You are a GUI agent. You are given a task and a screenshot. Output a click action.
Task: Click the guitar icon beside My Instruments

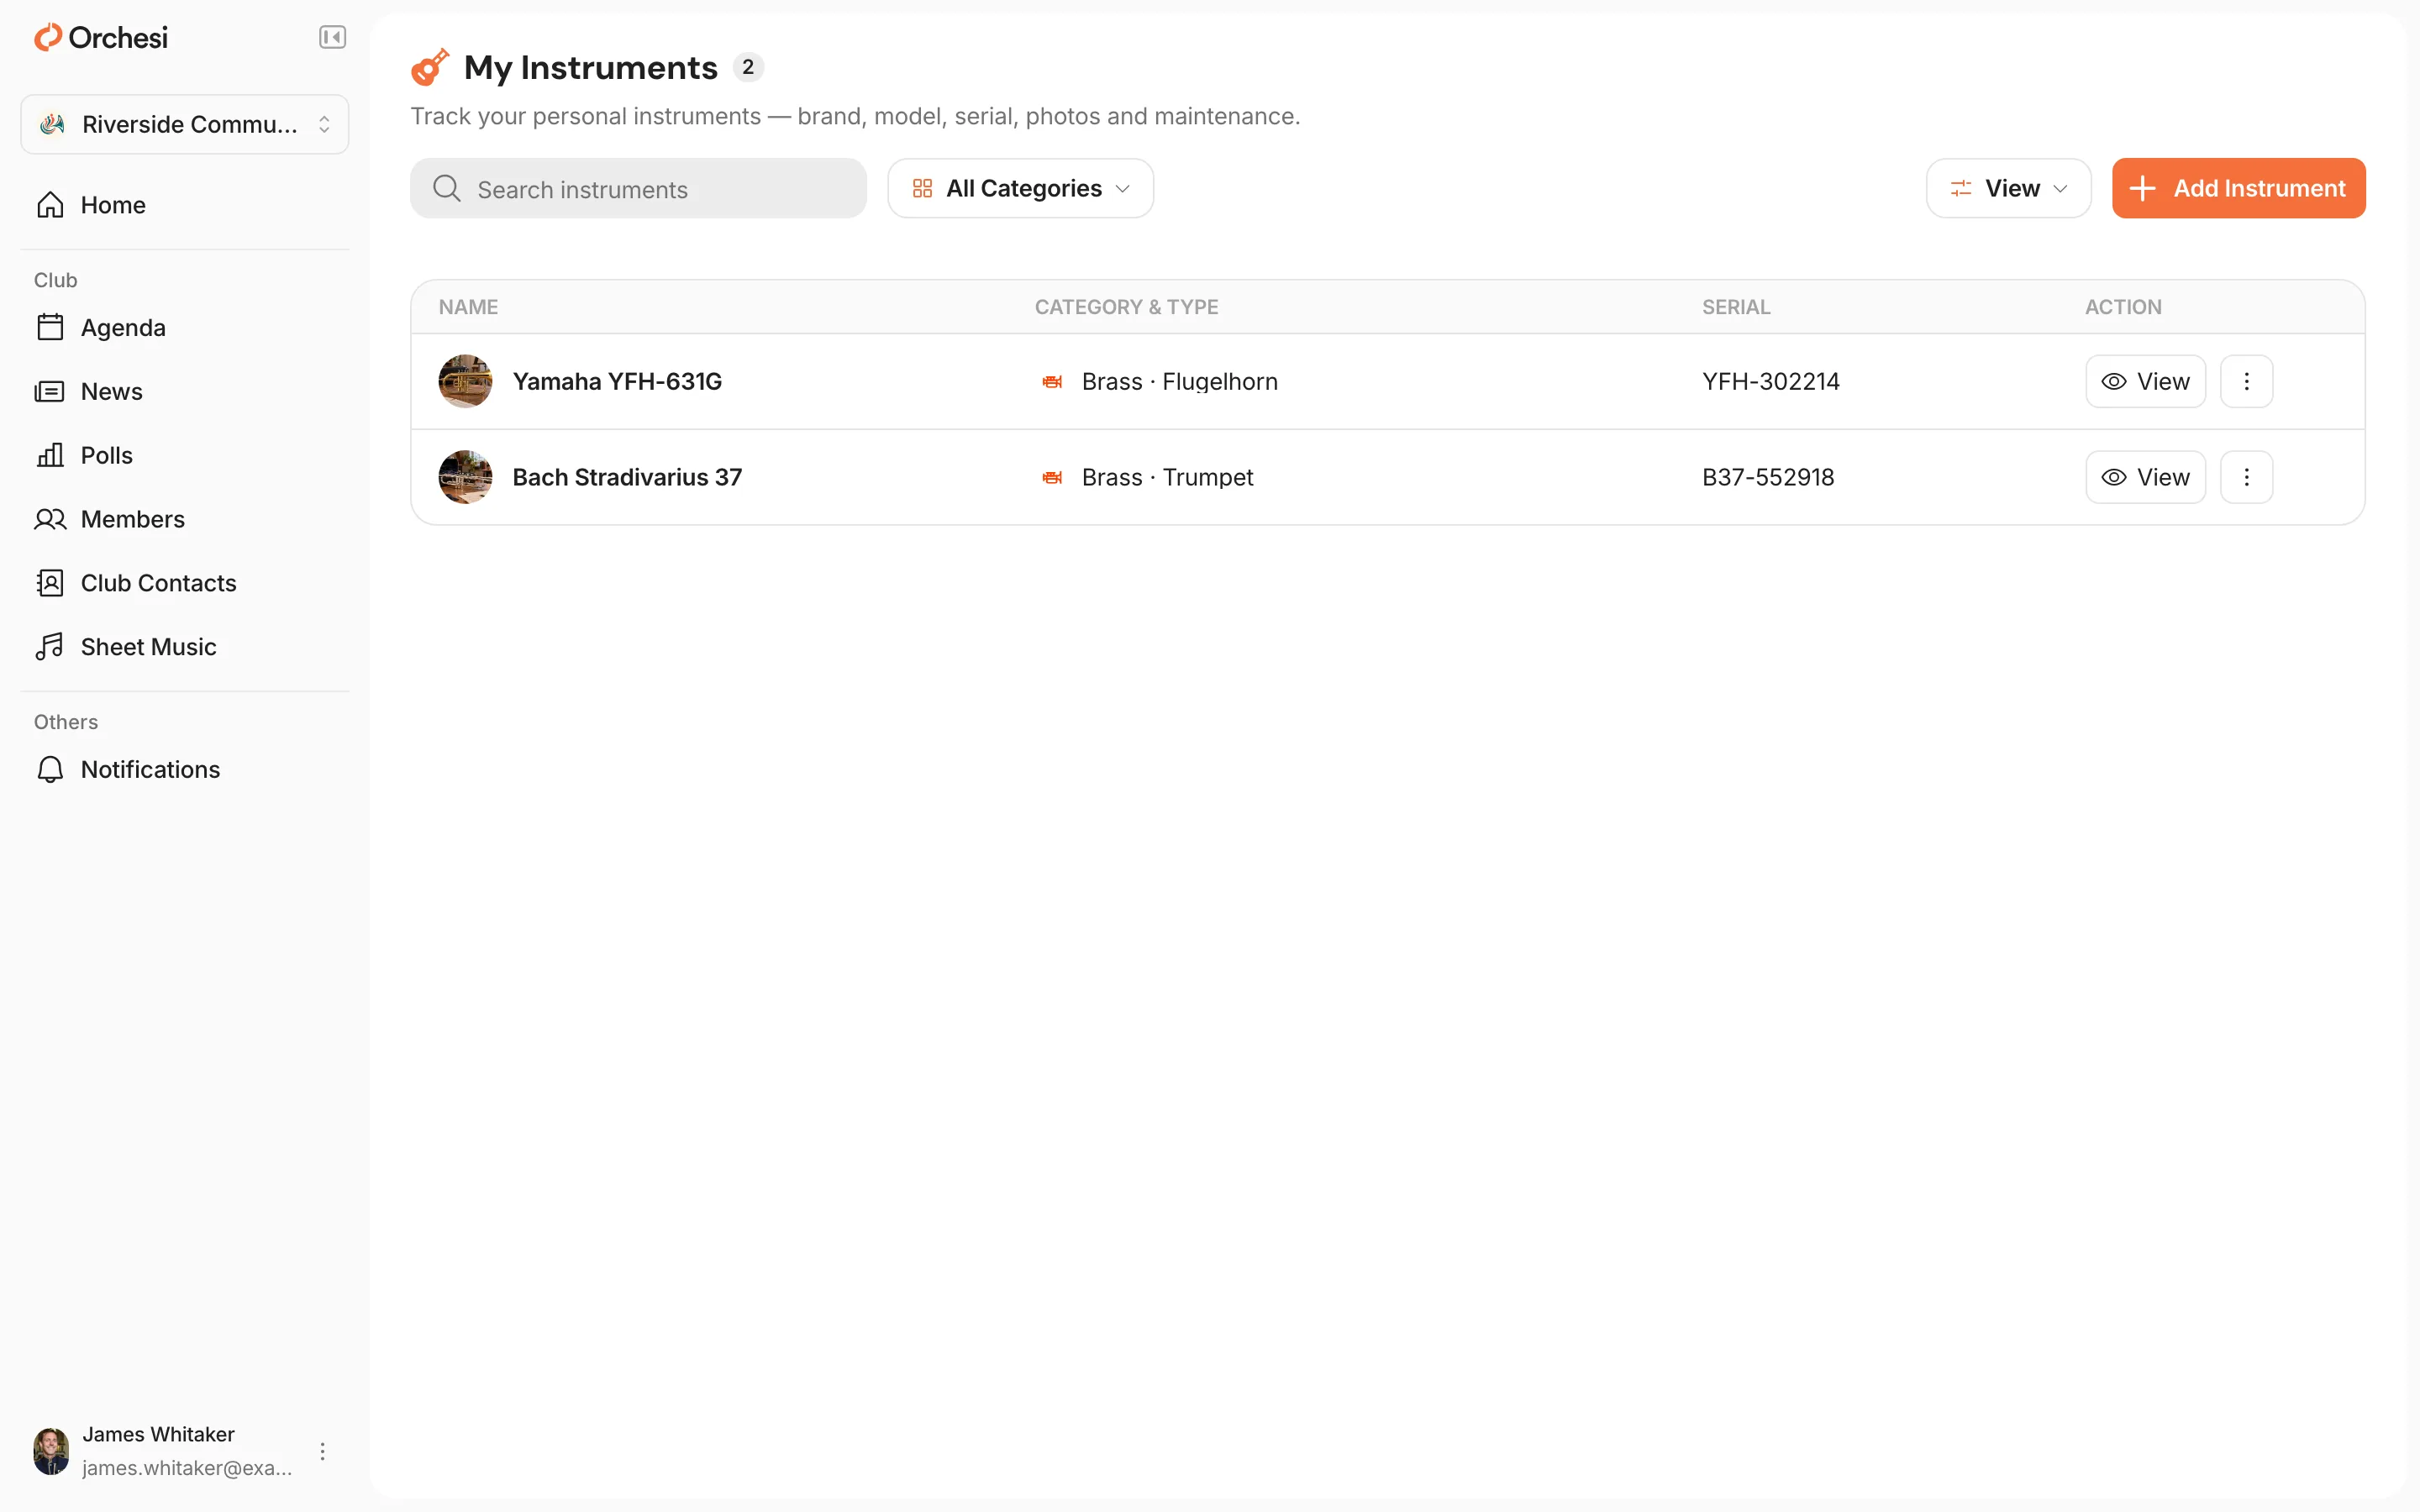430,67
